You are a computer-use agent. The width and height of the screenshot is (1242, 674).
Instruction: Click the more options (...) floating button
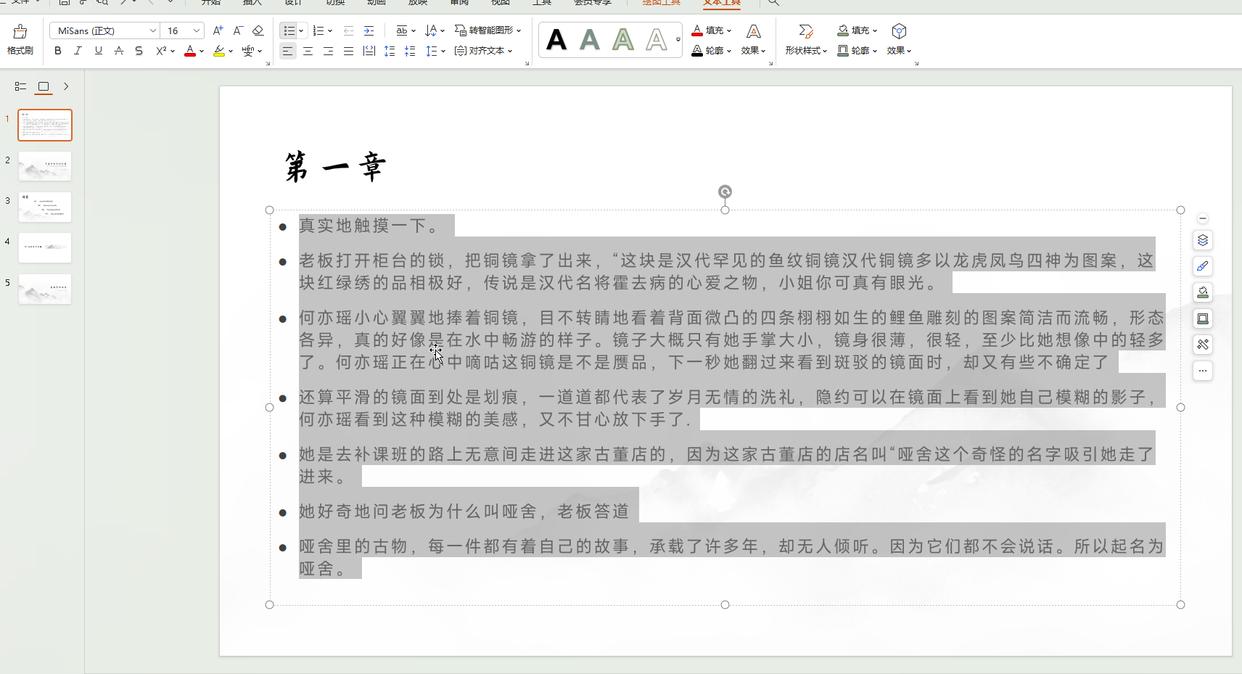tap(1202, 371)
